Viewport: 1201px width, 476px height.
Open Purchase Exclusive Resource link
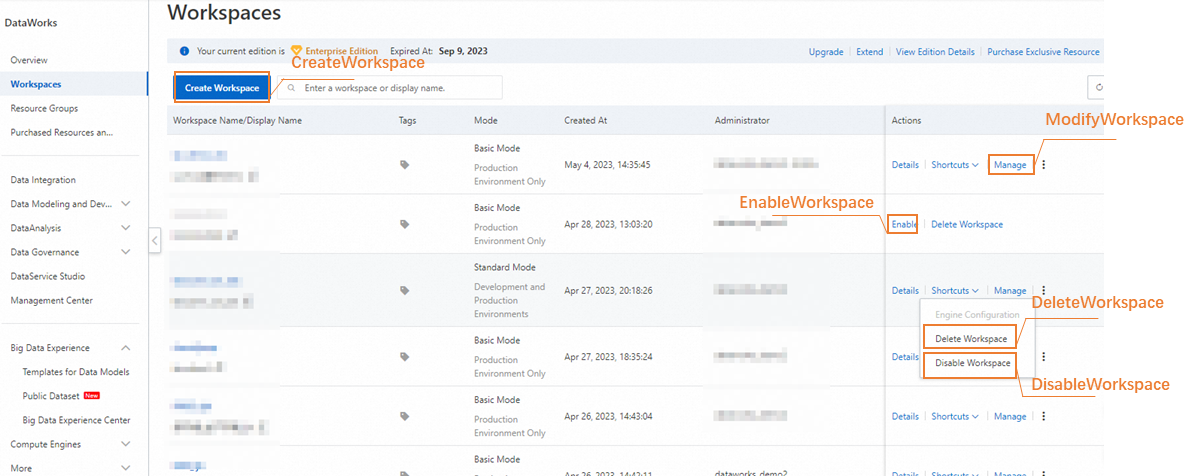click(1043, 51)
